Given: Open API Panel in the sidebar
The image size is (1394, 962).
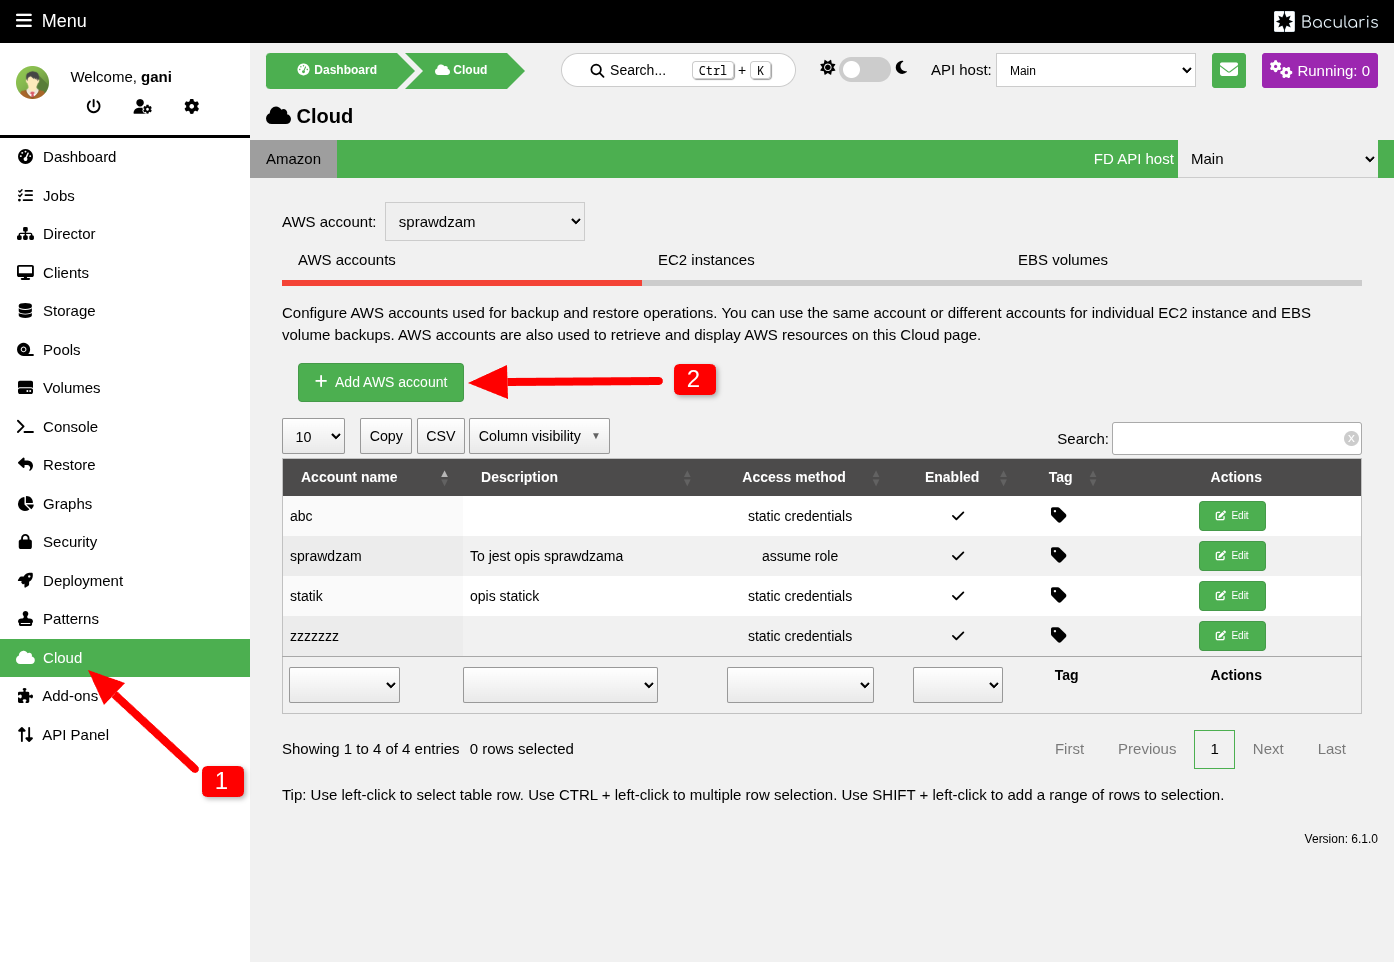Looking at the screenshot, I should point(125,735).
